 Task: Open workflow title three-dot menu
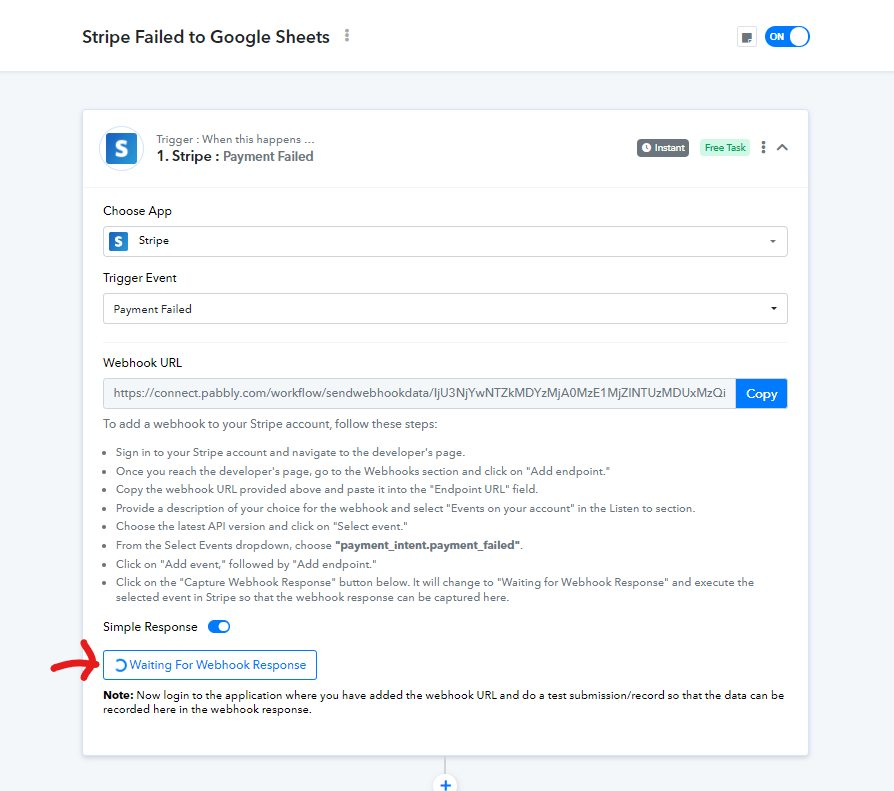point(347,36)
